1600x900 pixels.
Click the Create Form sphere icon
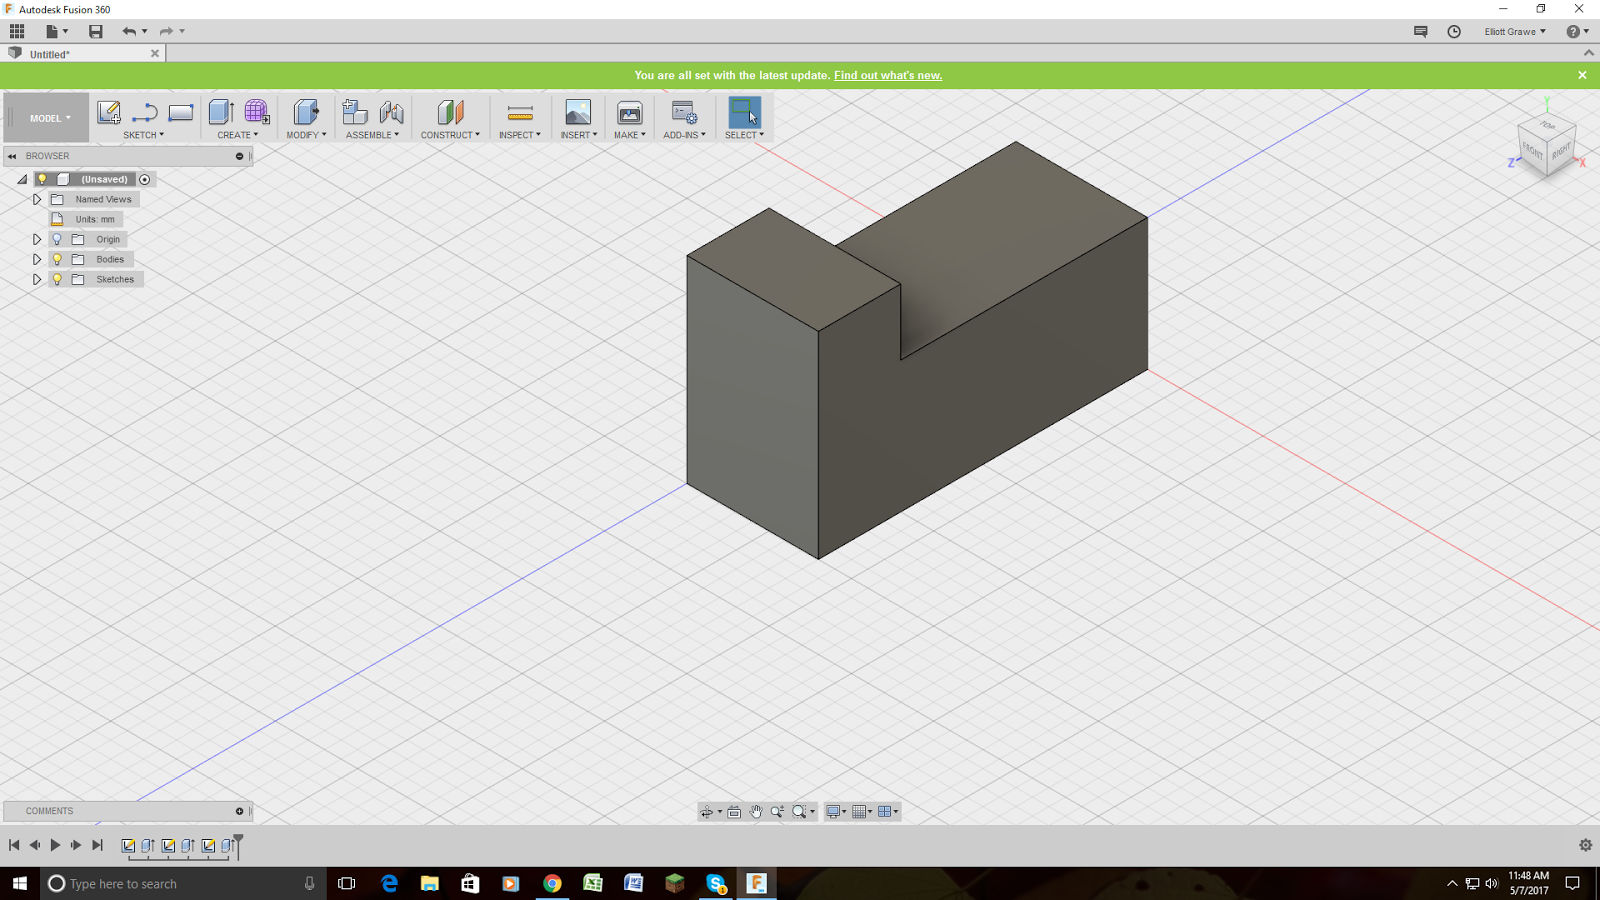click(x=257, y=112)
